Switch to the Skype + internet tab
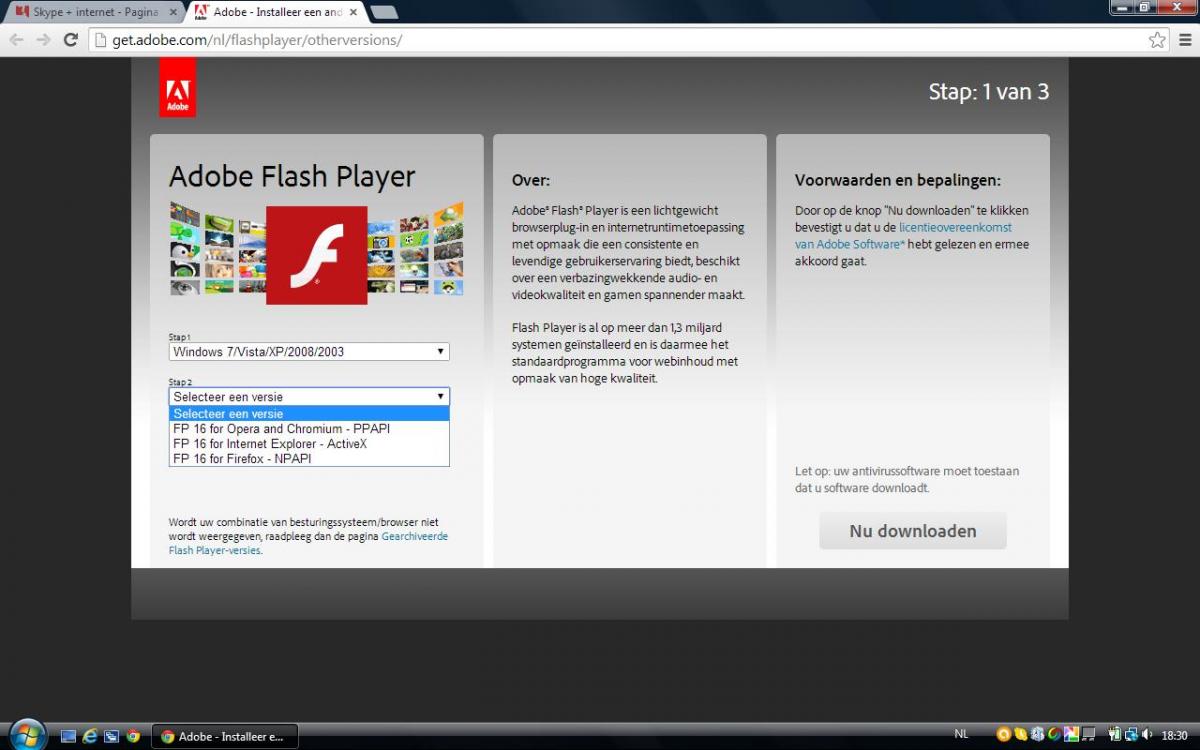The width and height of the screenshot is (1200, 750). [95, 12]
